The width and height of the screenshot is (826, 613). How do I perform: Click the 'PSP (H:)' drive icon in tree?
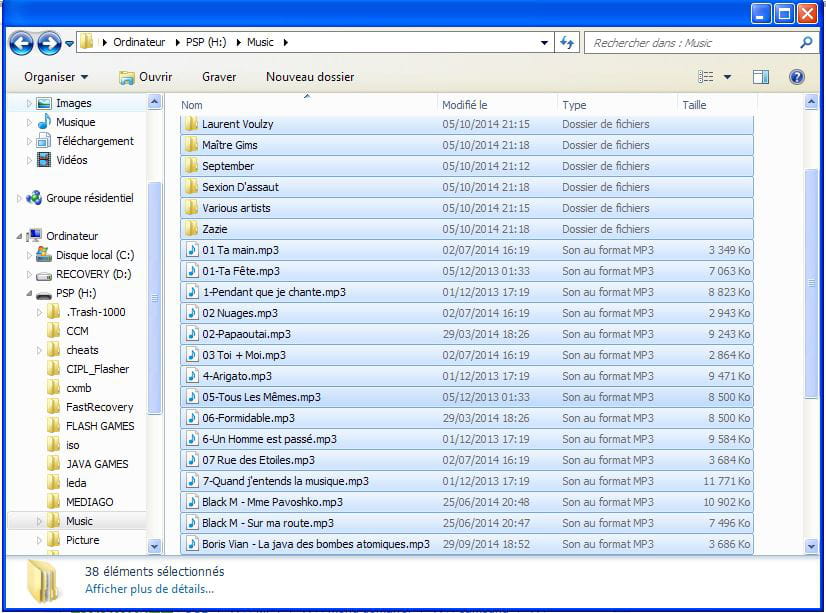click(44, 294)
